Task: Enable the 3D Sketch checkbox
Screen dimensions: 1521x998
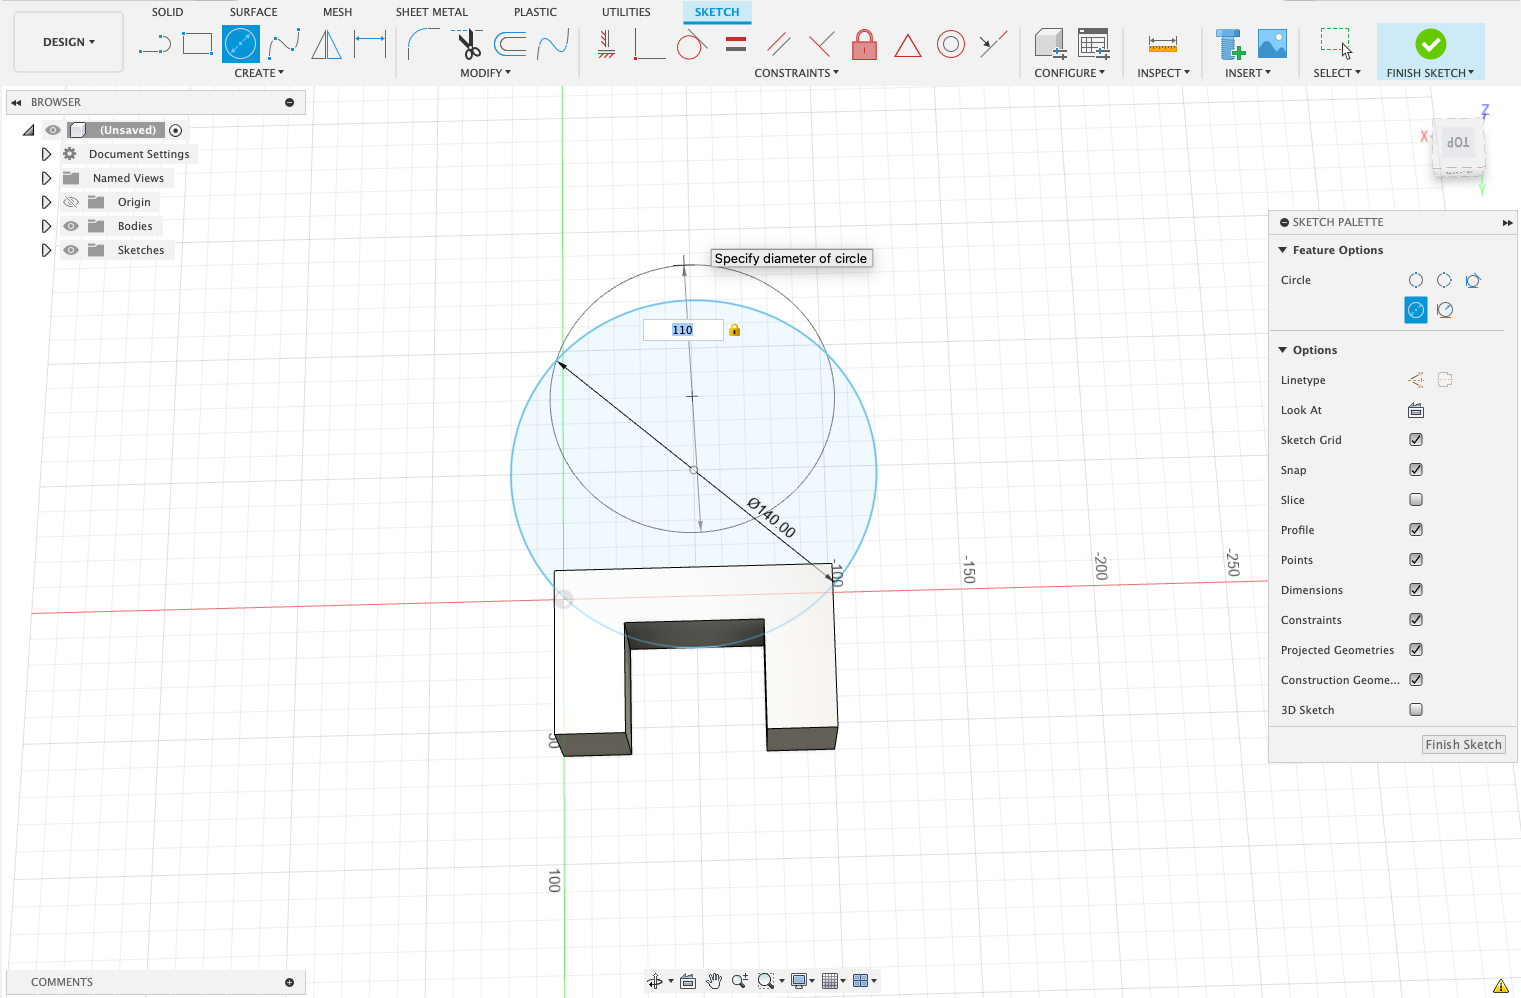Action: (x=1416, y=710)
